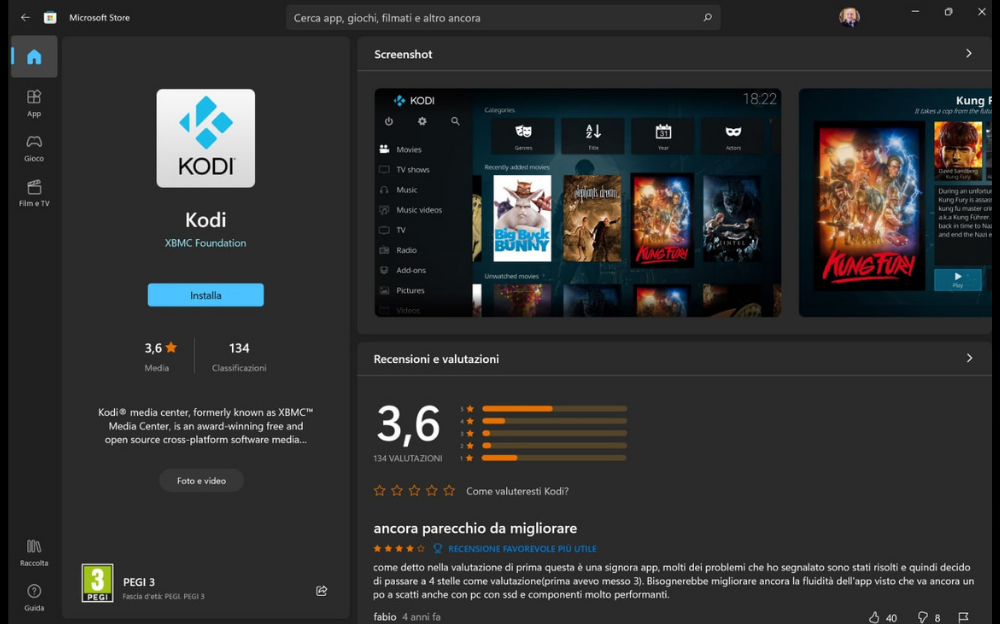Click the Kodi app logo

pyautogui.click(x=205, y=138)
